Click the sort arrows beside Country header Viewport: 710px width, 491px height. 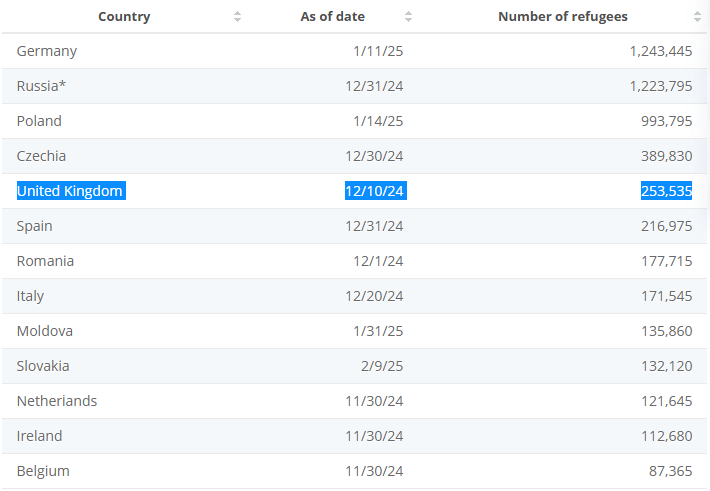tap(237, 17)
